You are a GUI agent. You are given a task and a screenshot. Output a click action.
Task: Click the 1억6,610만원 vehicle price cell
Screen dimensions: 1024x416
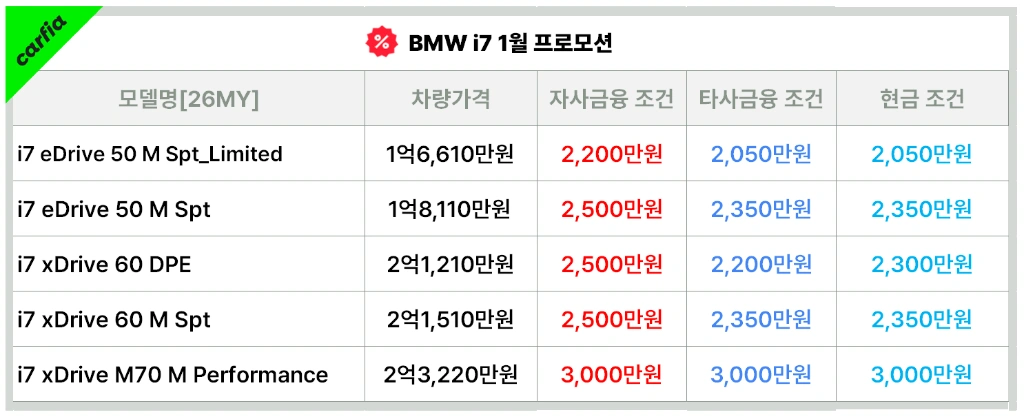[x=450, y=154]
